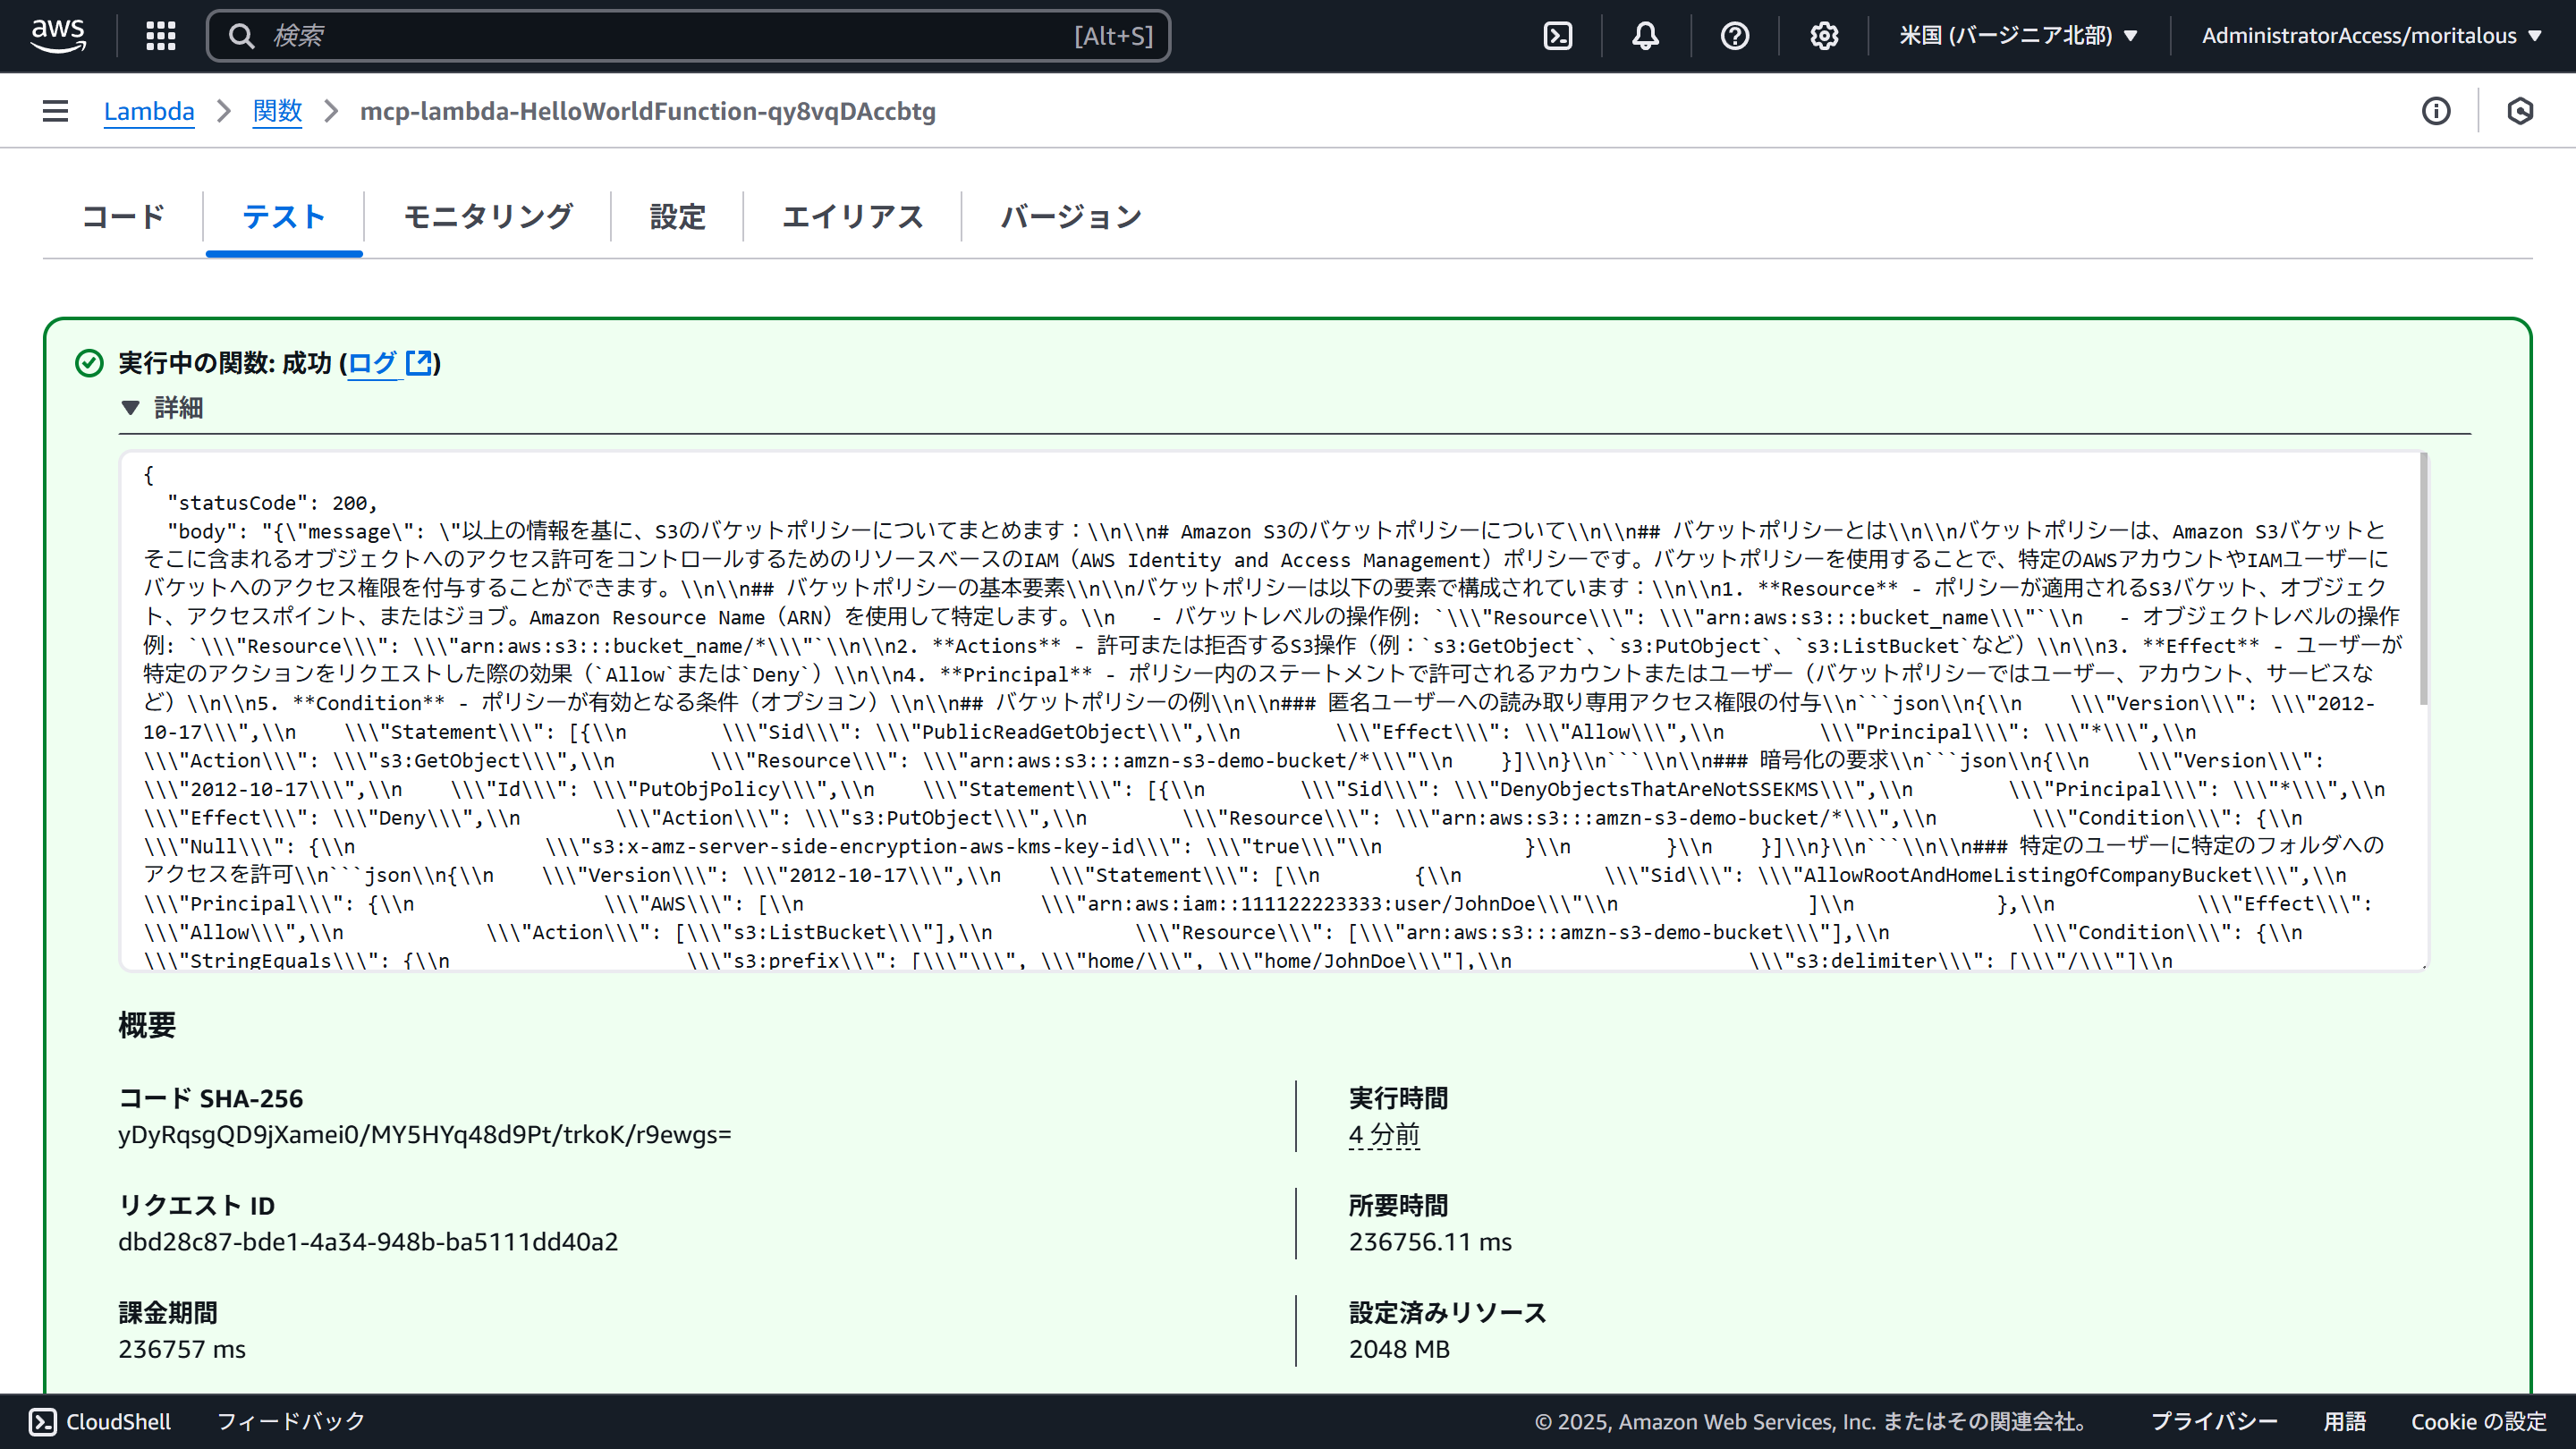Open CloudShell from the top bar icon
Screen dimensions: 2576x1449
click(1558, 36)
